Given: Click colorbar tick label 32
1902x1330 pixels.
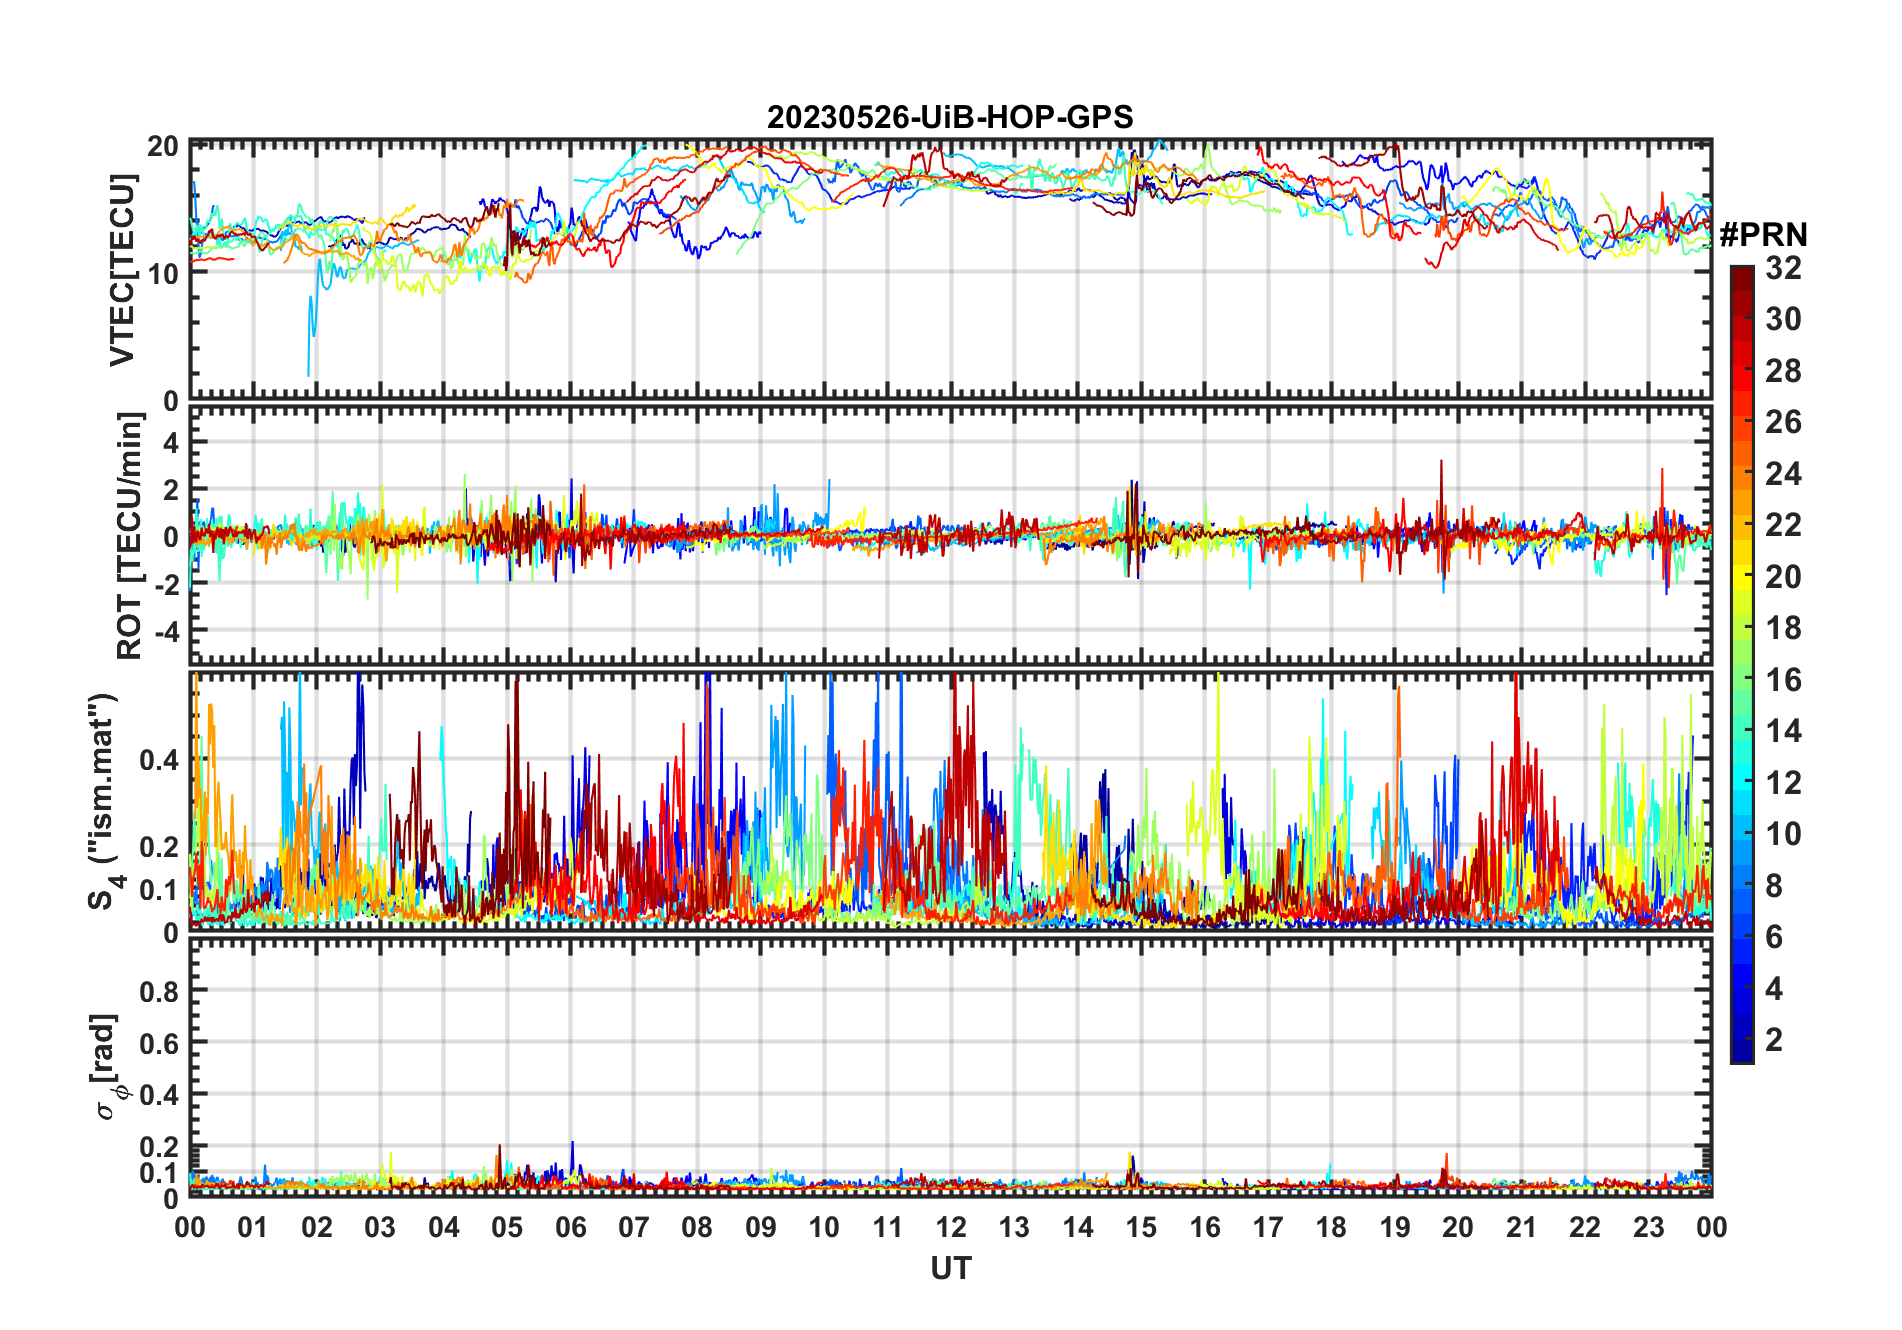Looking at the screenshot, I should [1782, 268].
